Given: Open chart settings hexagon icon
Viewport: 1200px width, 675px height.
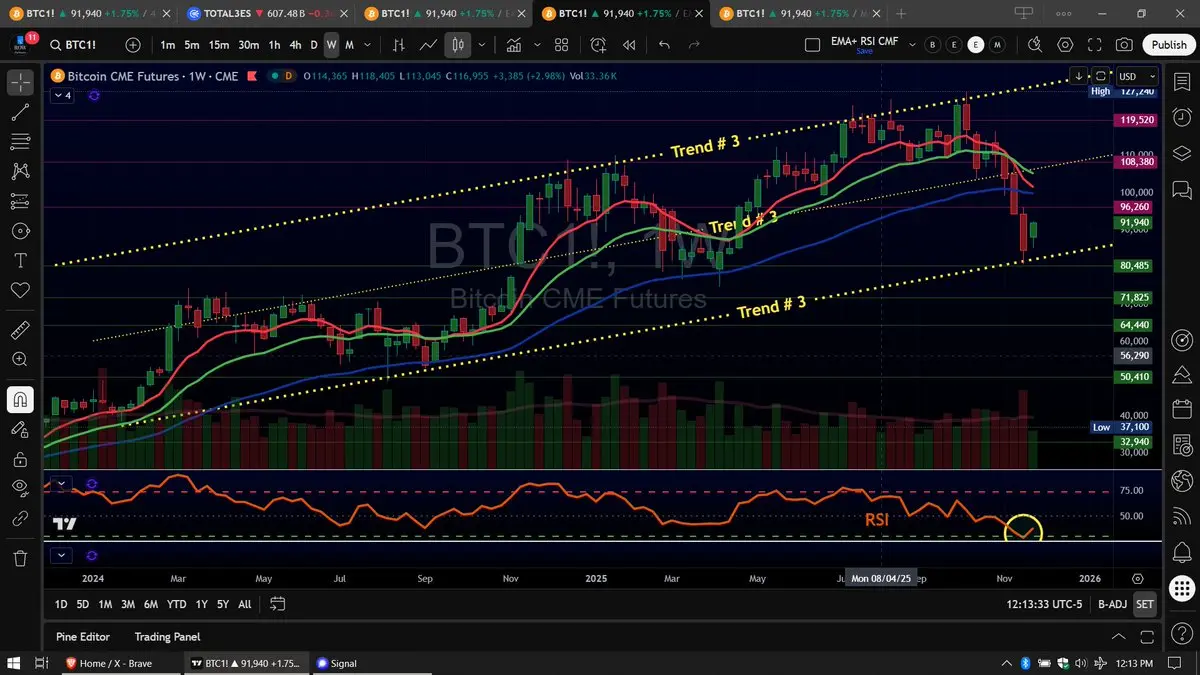Looking at the screenshot, I should pos(1064,45).
